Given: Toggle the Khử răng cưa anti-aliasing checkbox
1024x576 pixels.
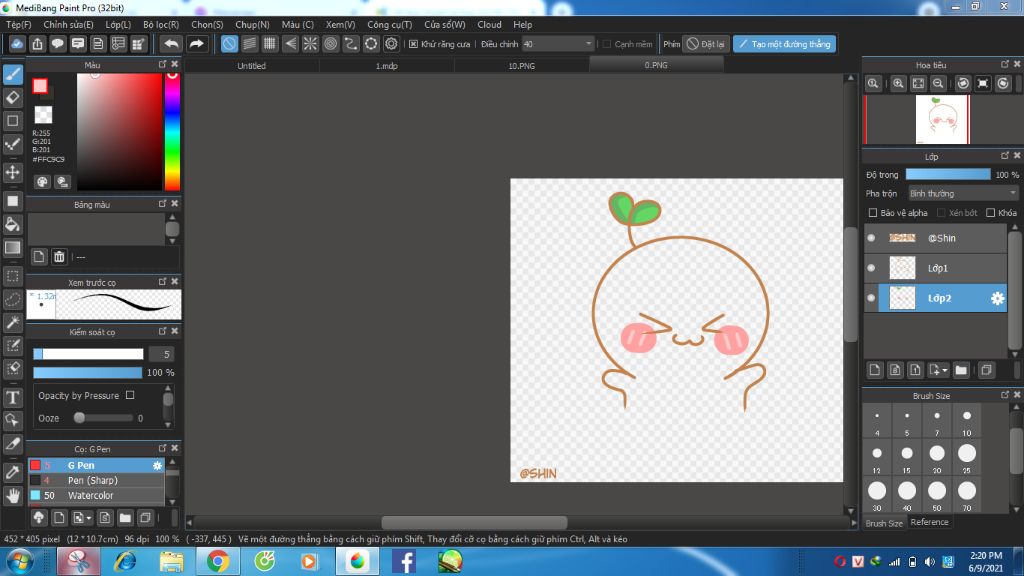Looking at the screenshot, I should pyautogui.click(x=413, y=44).
